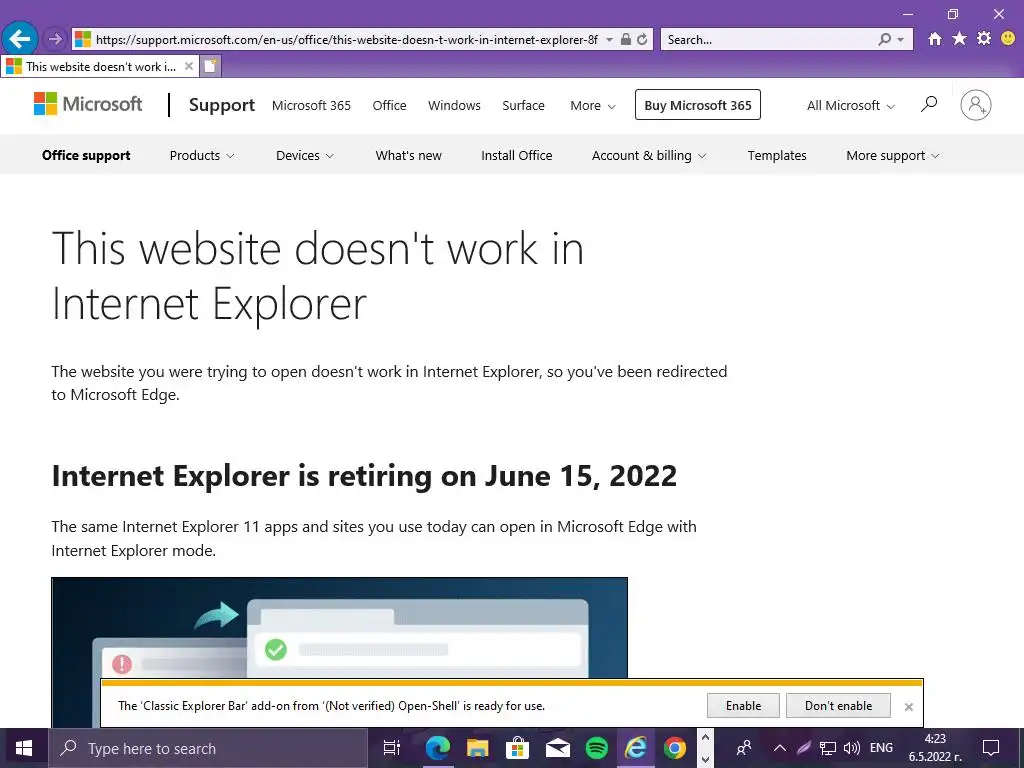This screenshot has height=768, width=1024.
Task: Open Task View on the taskbar
Action: [392, 748]
